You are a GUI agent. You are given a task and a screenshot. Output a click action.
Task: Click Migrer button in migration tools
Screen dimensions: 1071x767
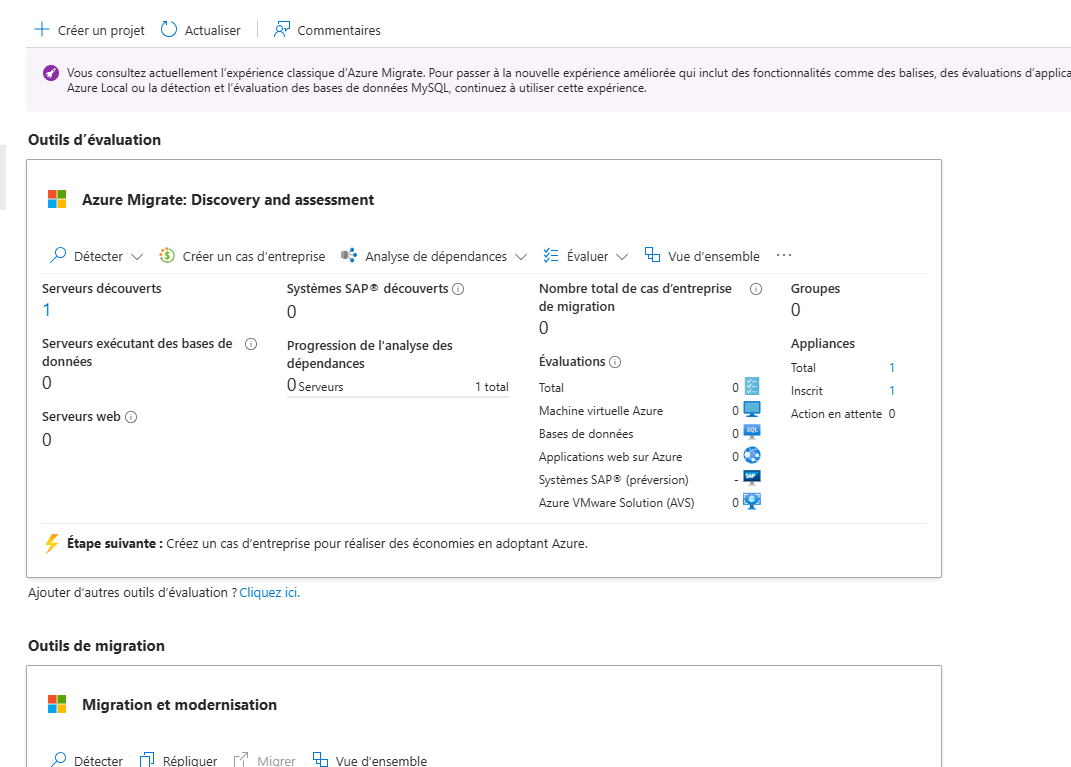click(x=265, y=760)
